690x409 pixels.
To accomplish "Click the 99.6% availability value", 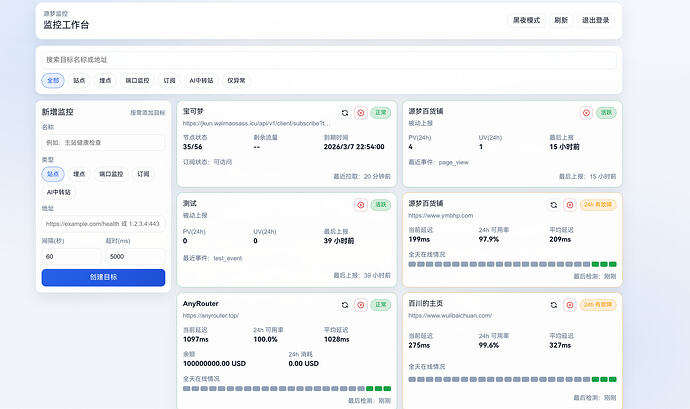I will tap(488, 346).
